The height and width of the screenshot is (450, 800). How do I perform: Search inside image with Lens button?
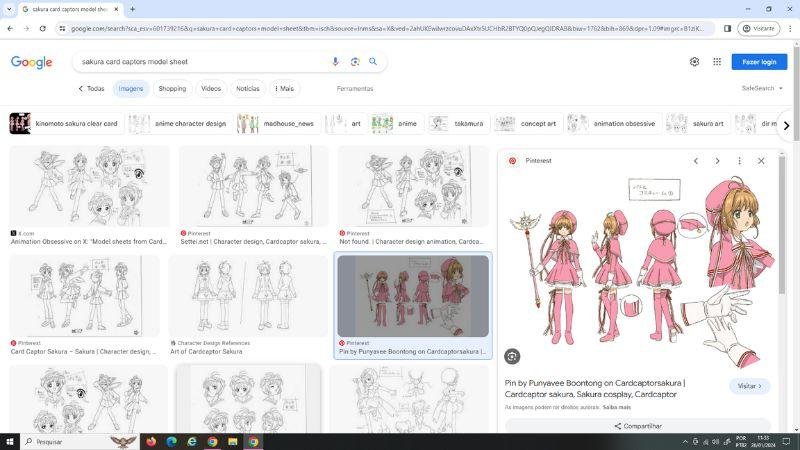click(x=512, y=356)
